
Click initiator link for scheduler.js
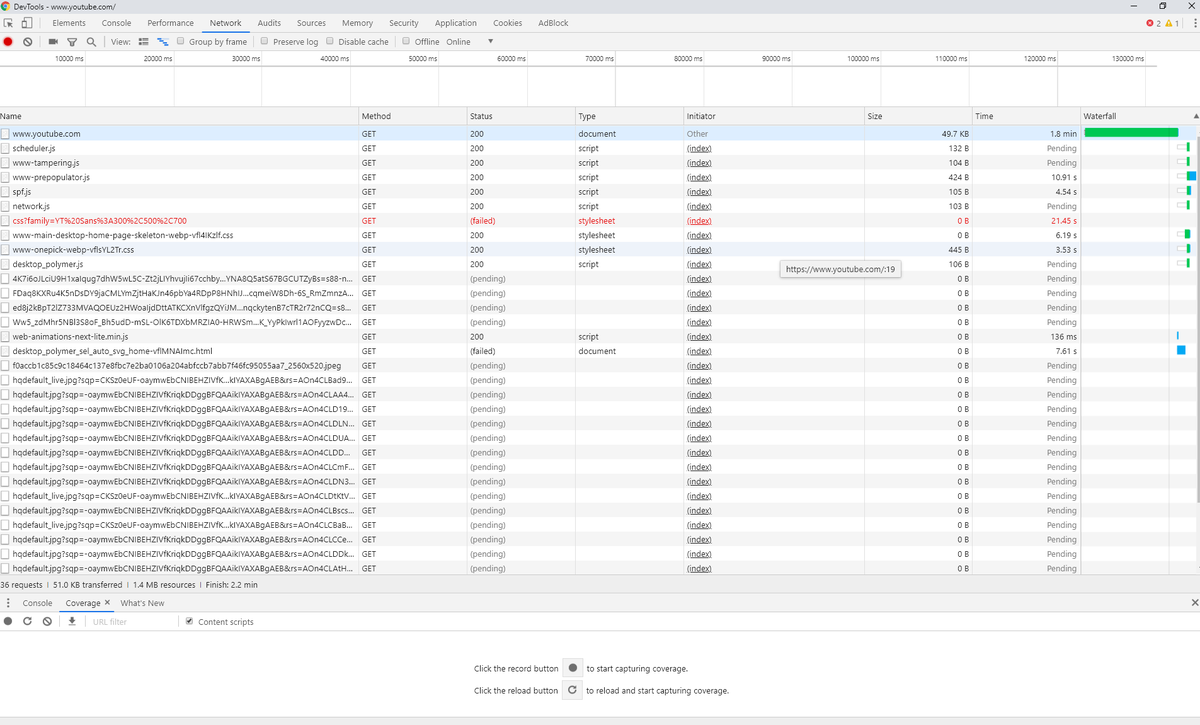coord(699,148)
